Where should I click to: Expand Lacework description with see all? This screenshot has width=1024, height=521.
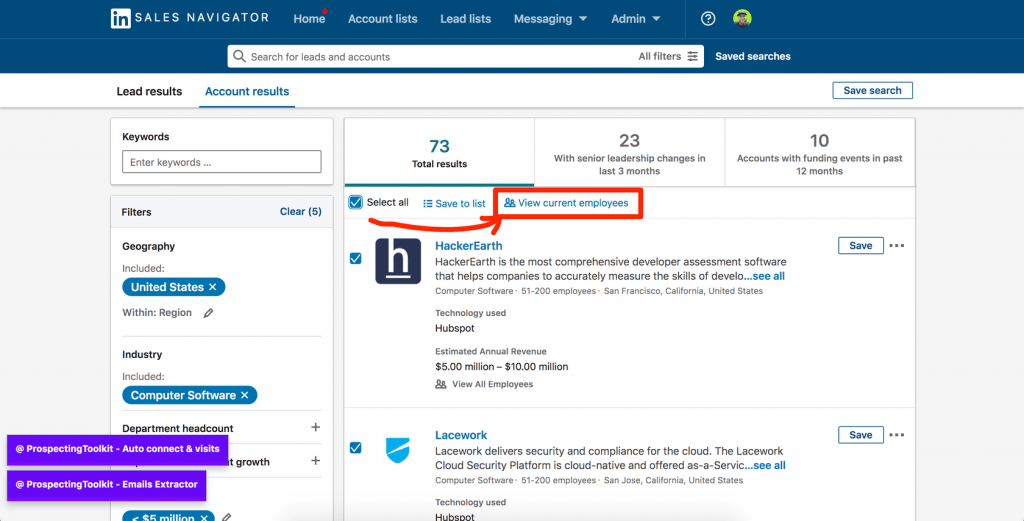coord(765,466)
